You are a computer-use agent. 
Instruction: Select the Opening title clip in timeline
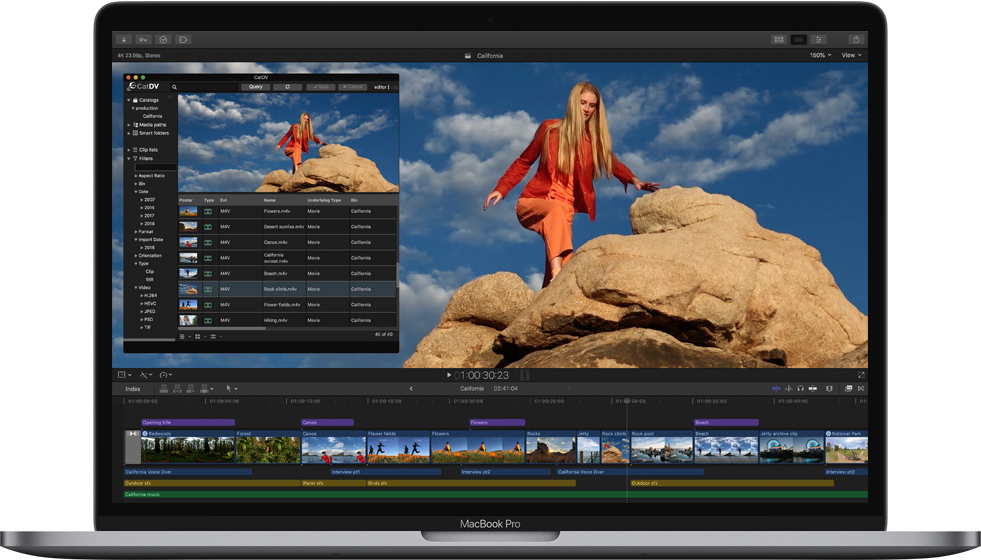pyautogui.click(x=188, y=422)
